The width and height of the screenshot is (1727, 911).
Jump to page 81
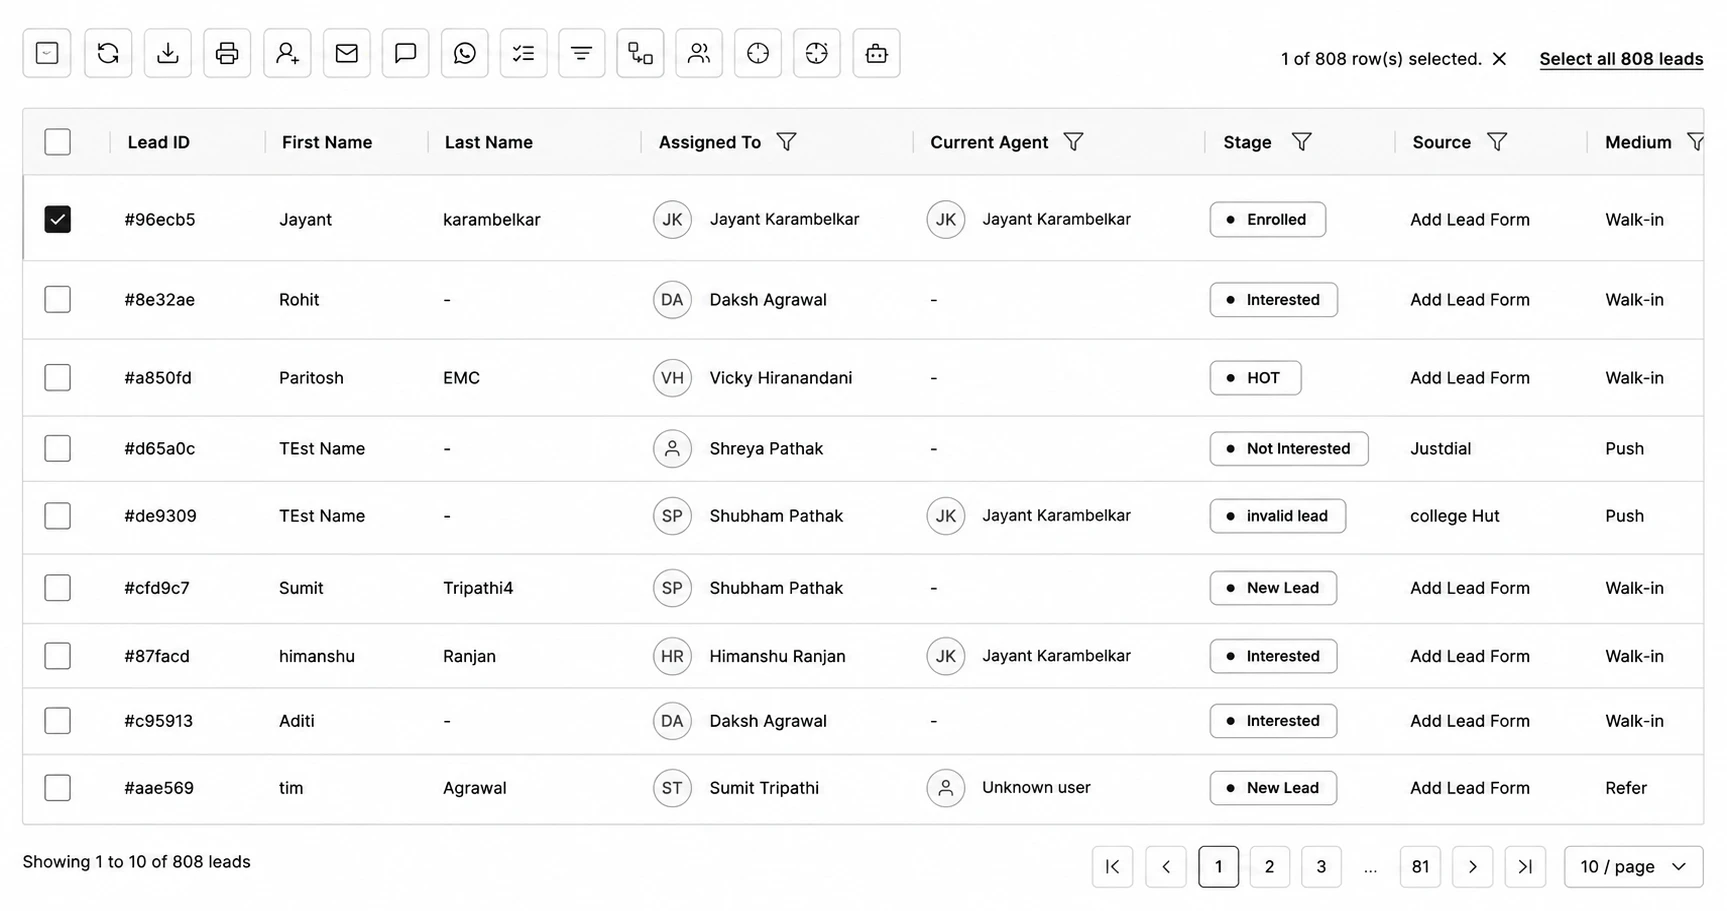[x=1420, y=867]
